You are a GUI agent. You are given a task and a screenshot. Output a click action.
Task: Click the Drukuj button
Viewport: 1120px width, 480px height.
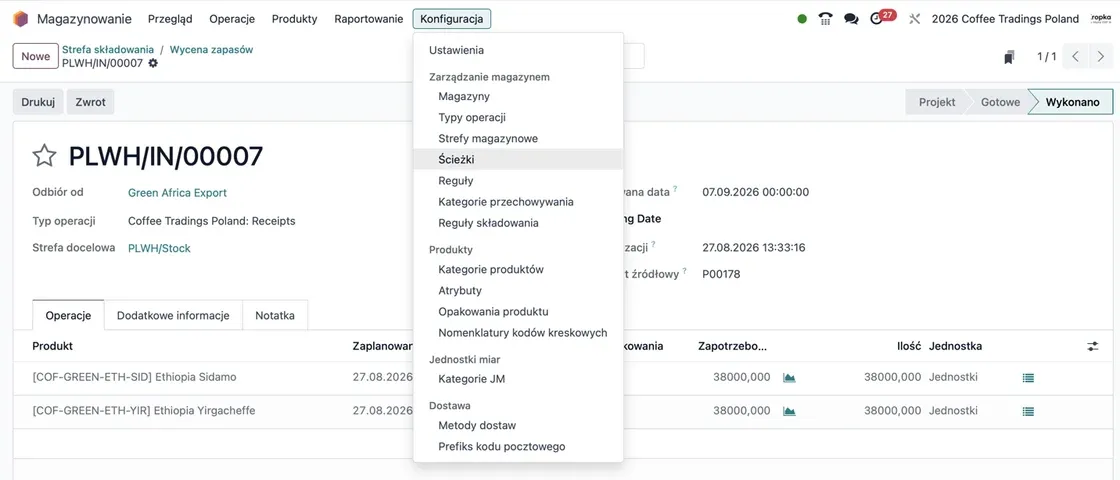39,102
